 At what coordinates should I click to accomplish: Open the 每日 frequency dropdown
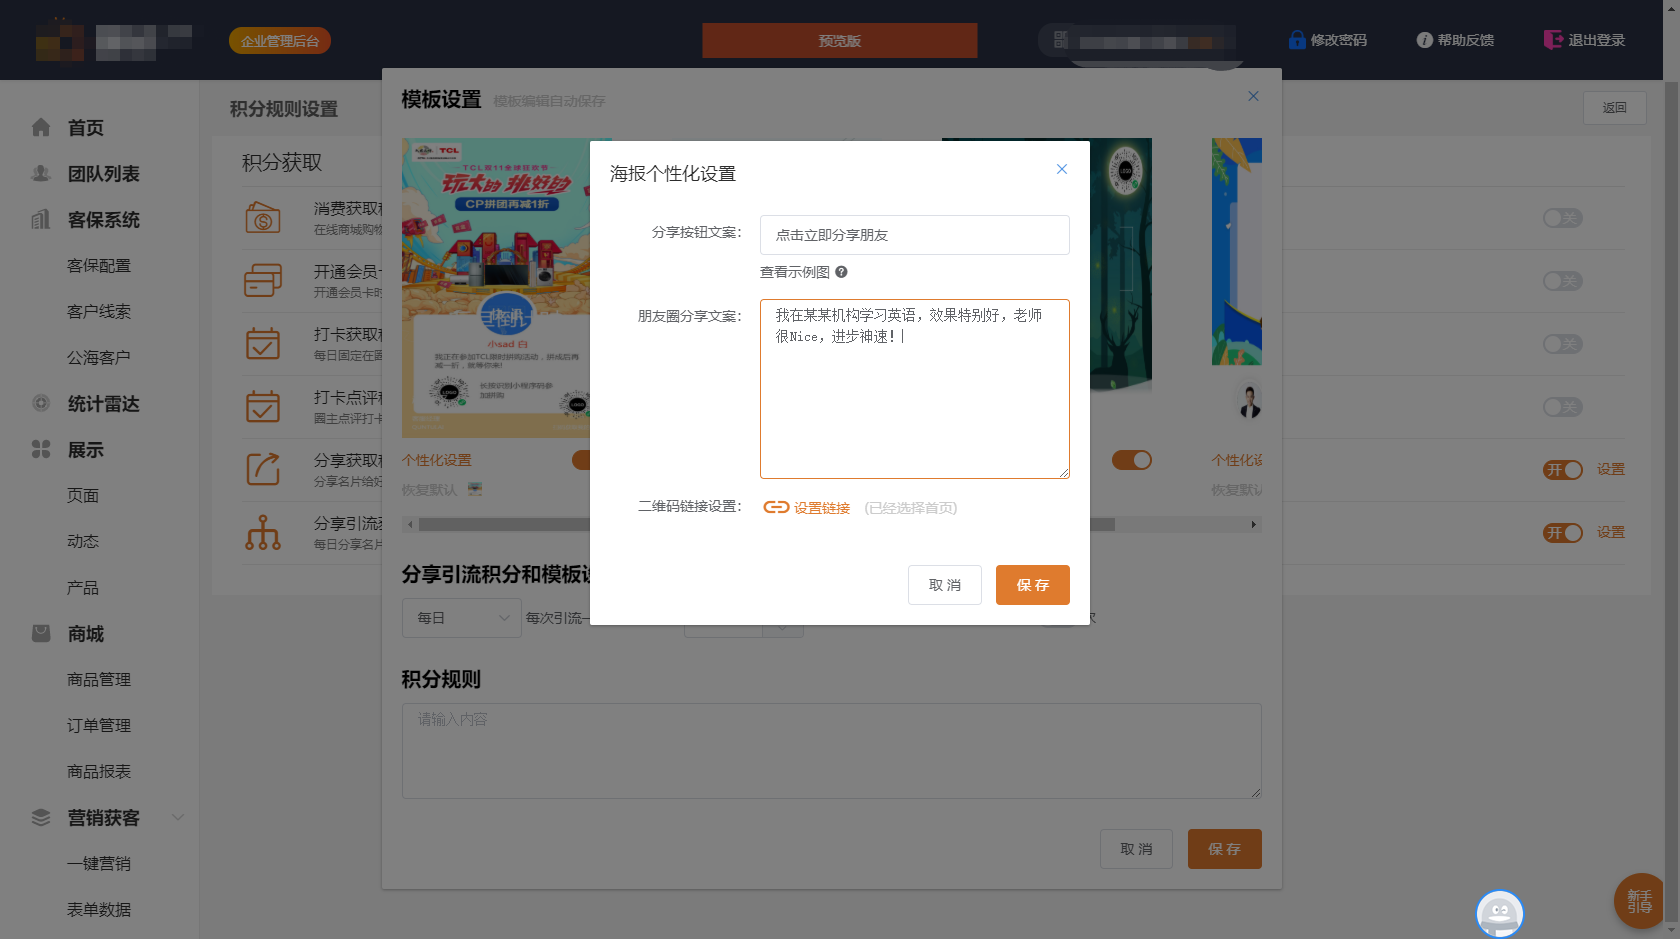(461, 618)
